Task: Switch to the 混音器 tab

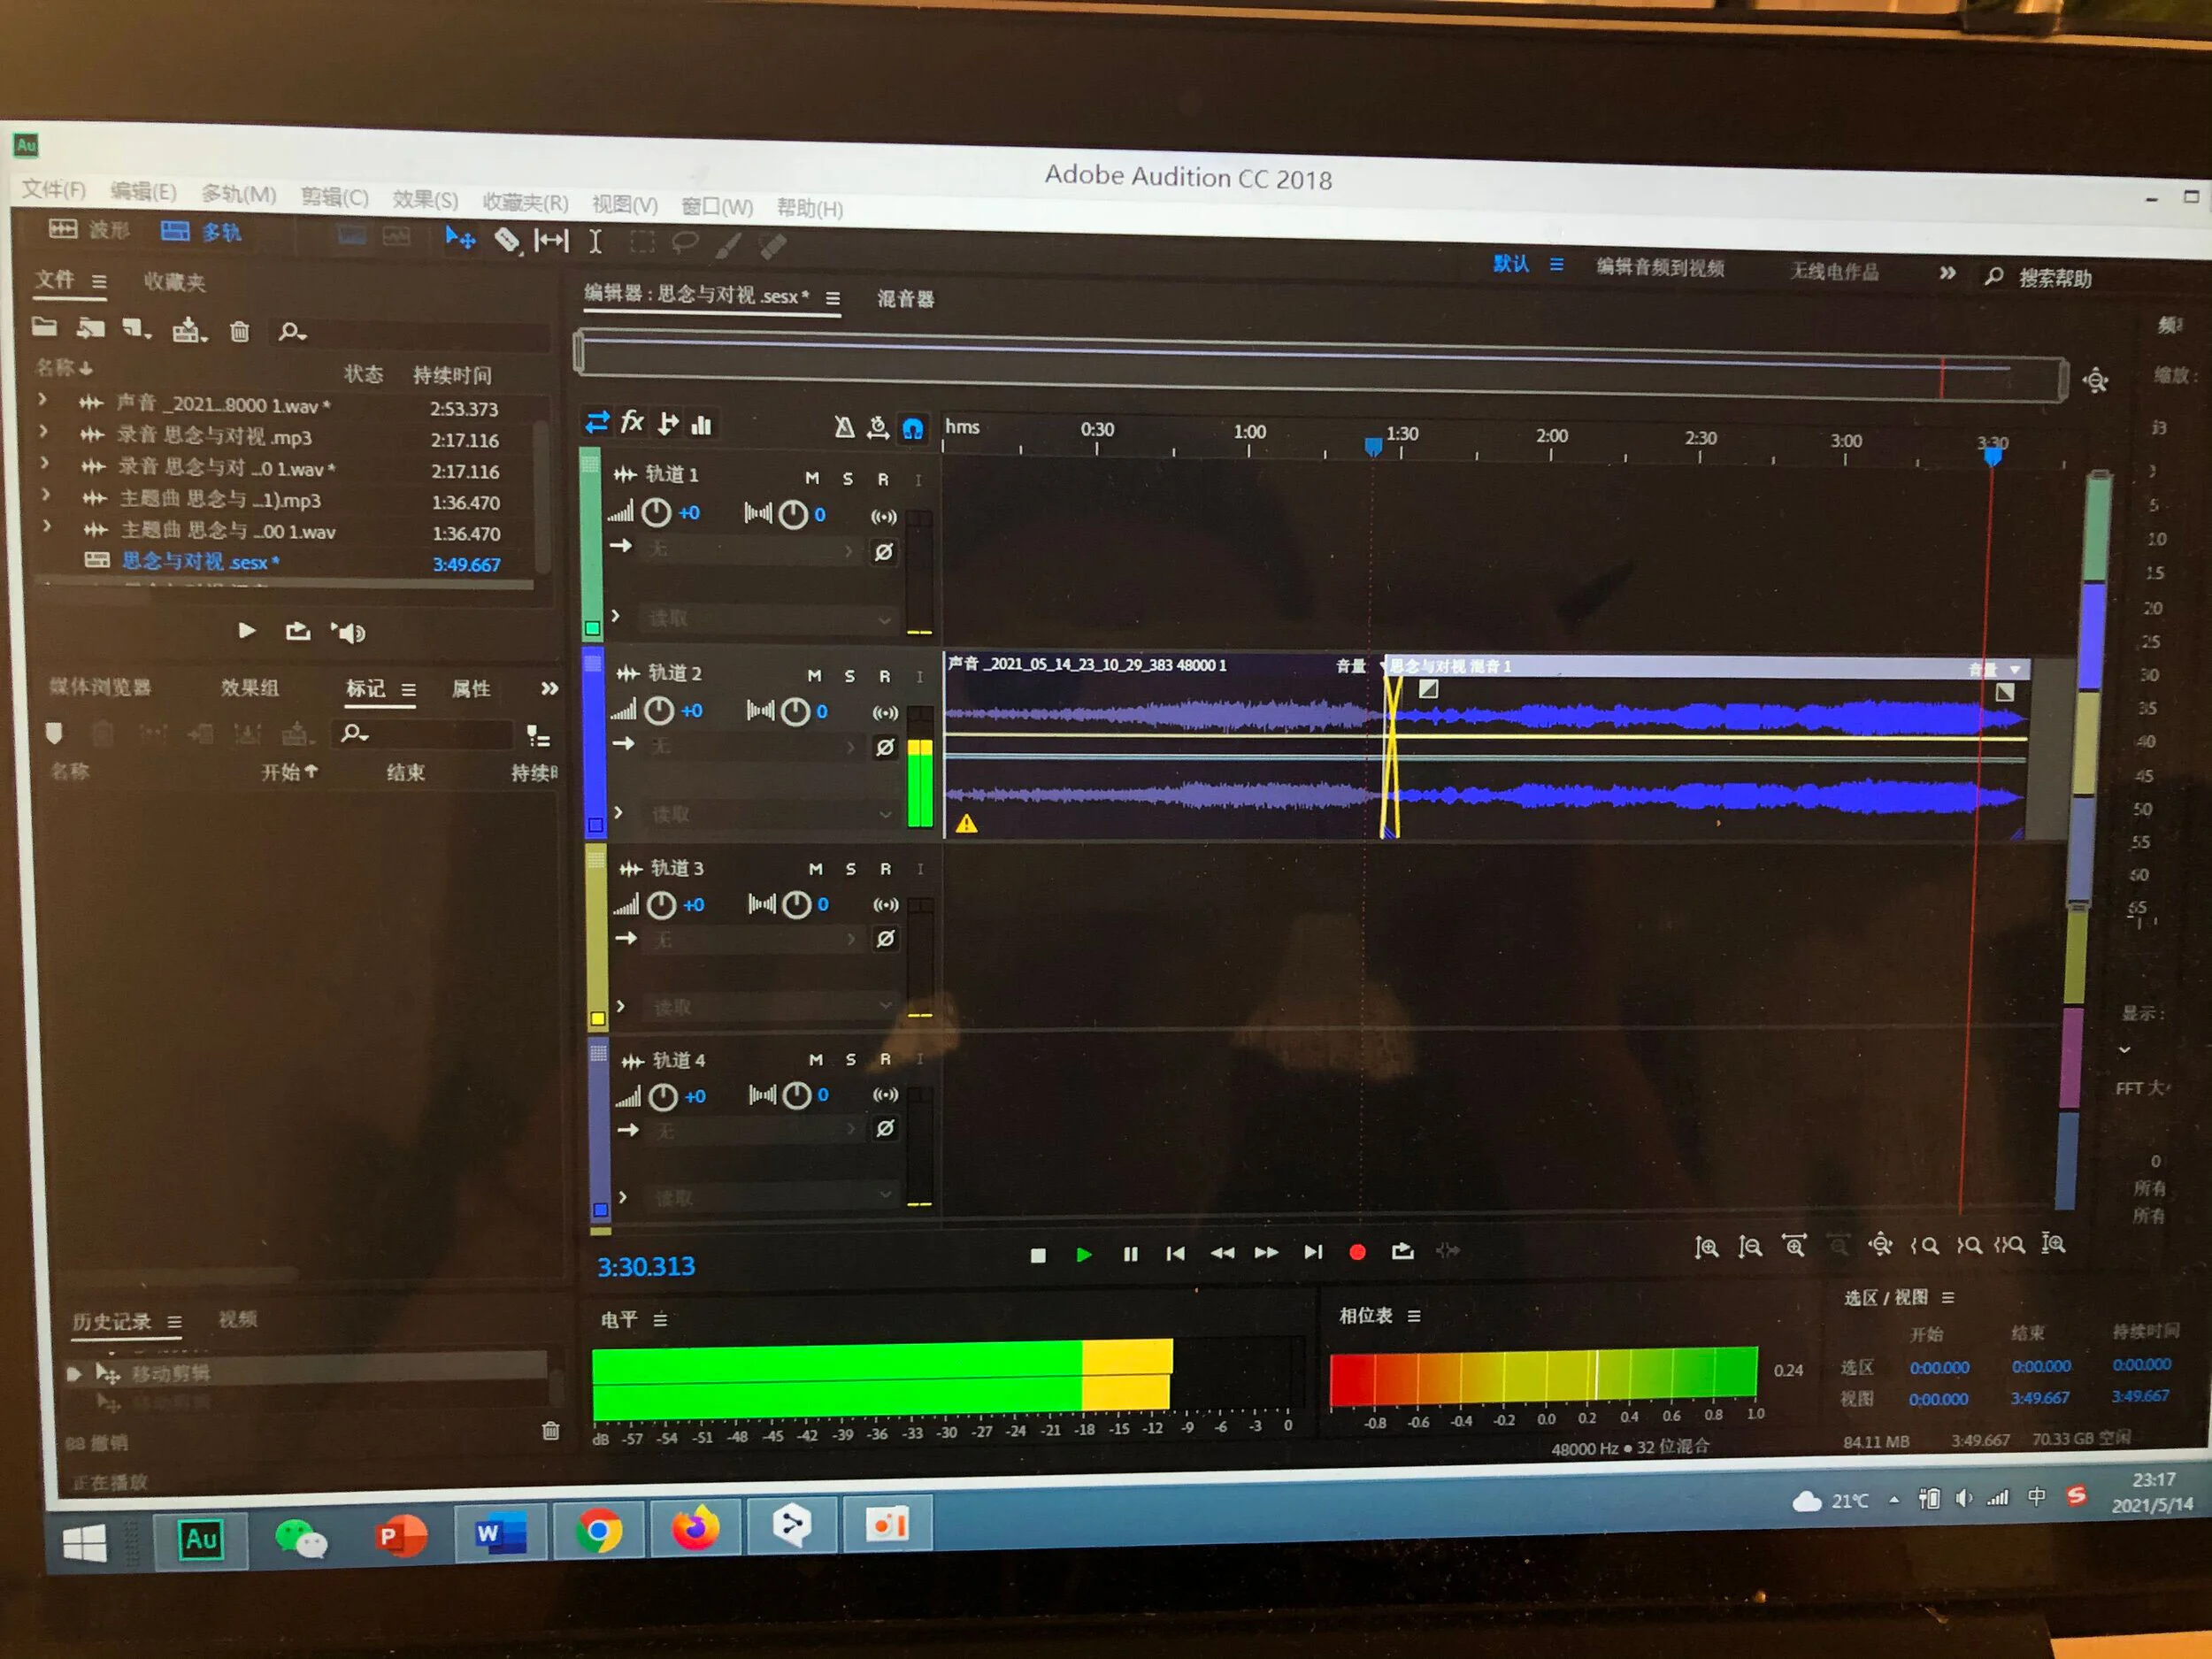Action: click(905, 299)
